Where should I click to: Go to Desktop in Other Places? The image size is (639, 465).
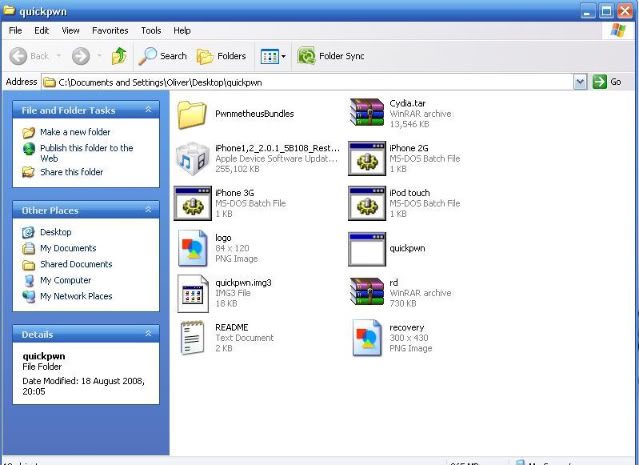coord(55,232)
